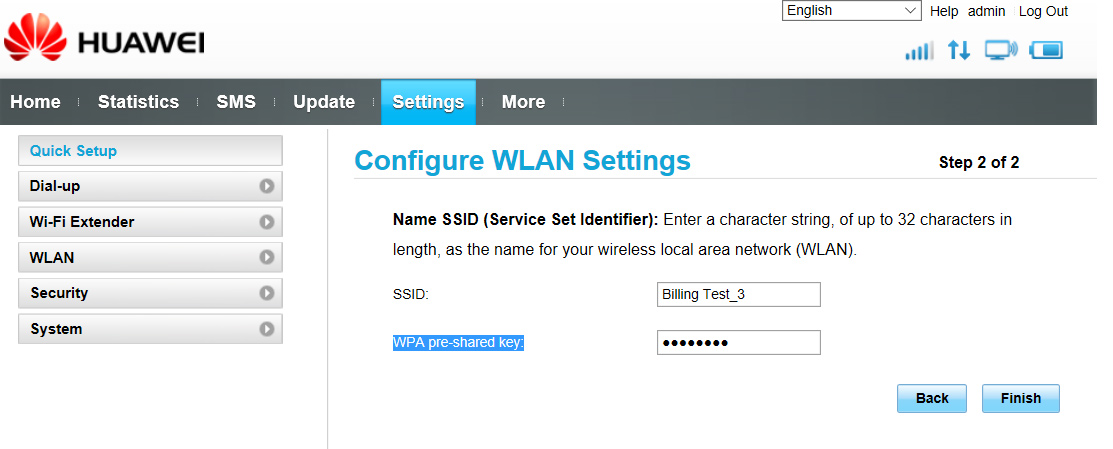Click the arrow icon beside Dial-up
The image size is (1113, 449).
(266, 186)
